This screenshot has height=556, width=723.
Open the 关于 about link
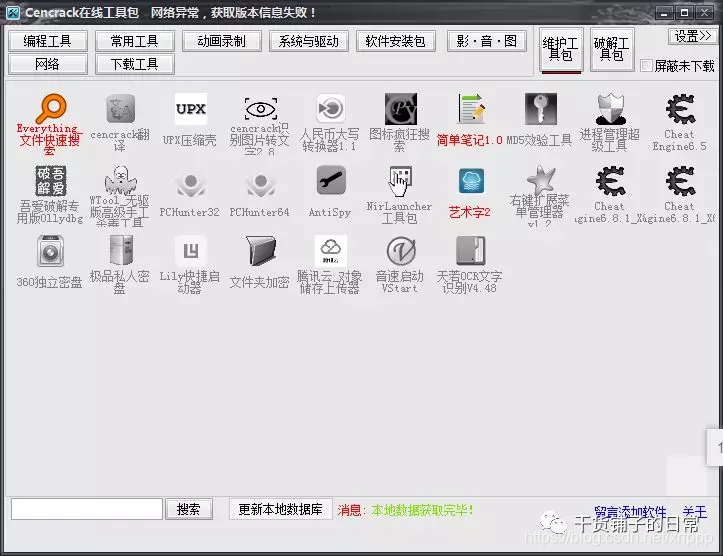(694, 512)
